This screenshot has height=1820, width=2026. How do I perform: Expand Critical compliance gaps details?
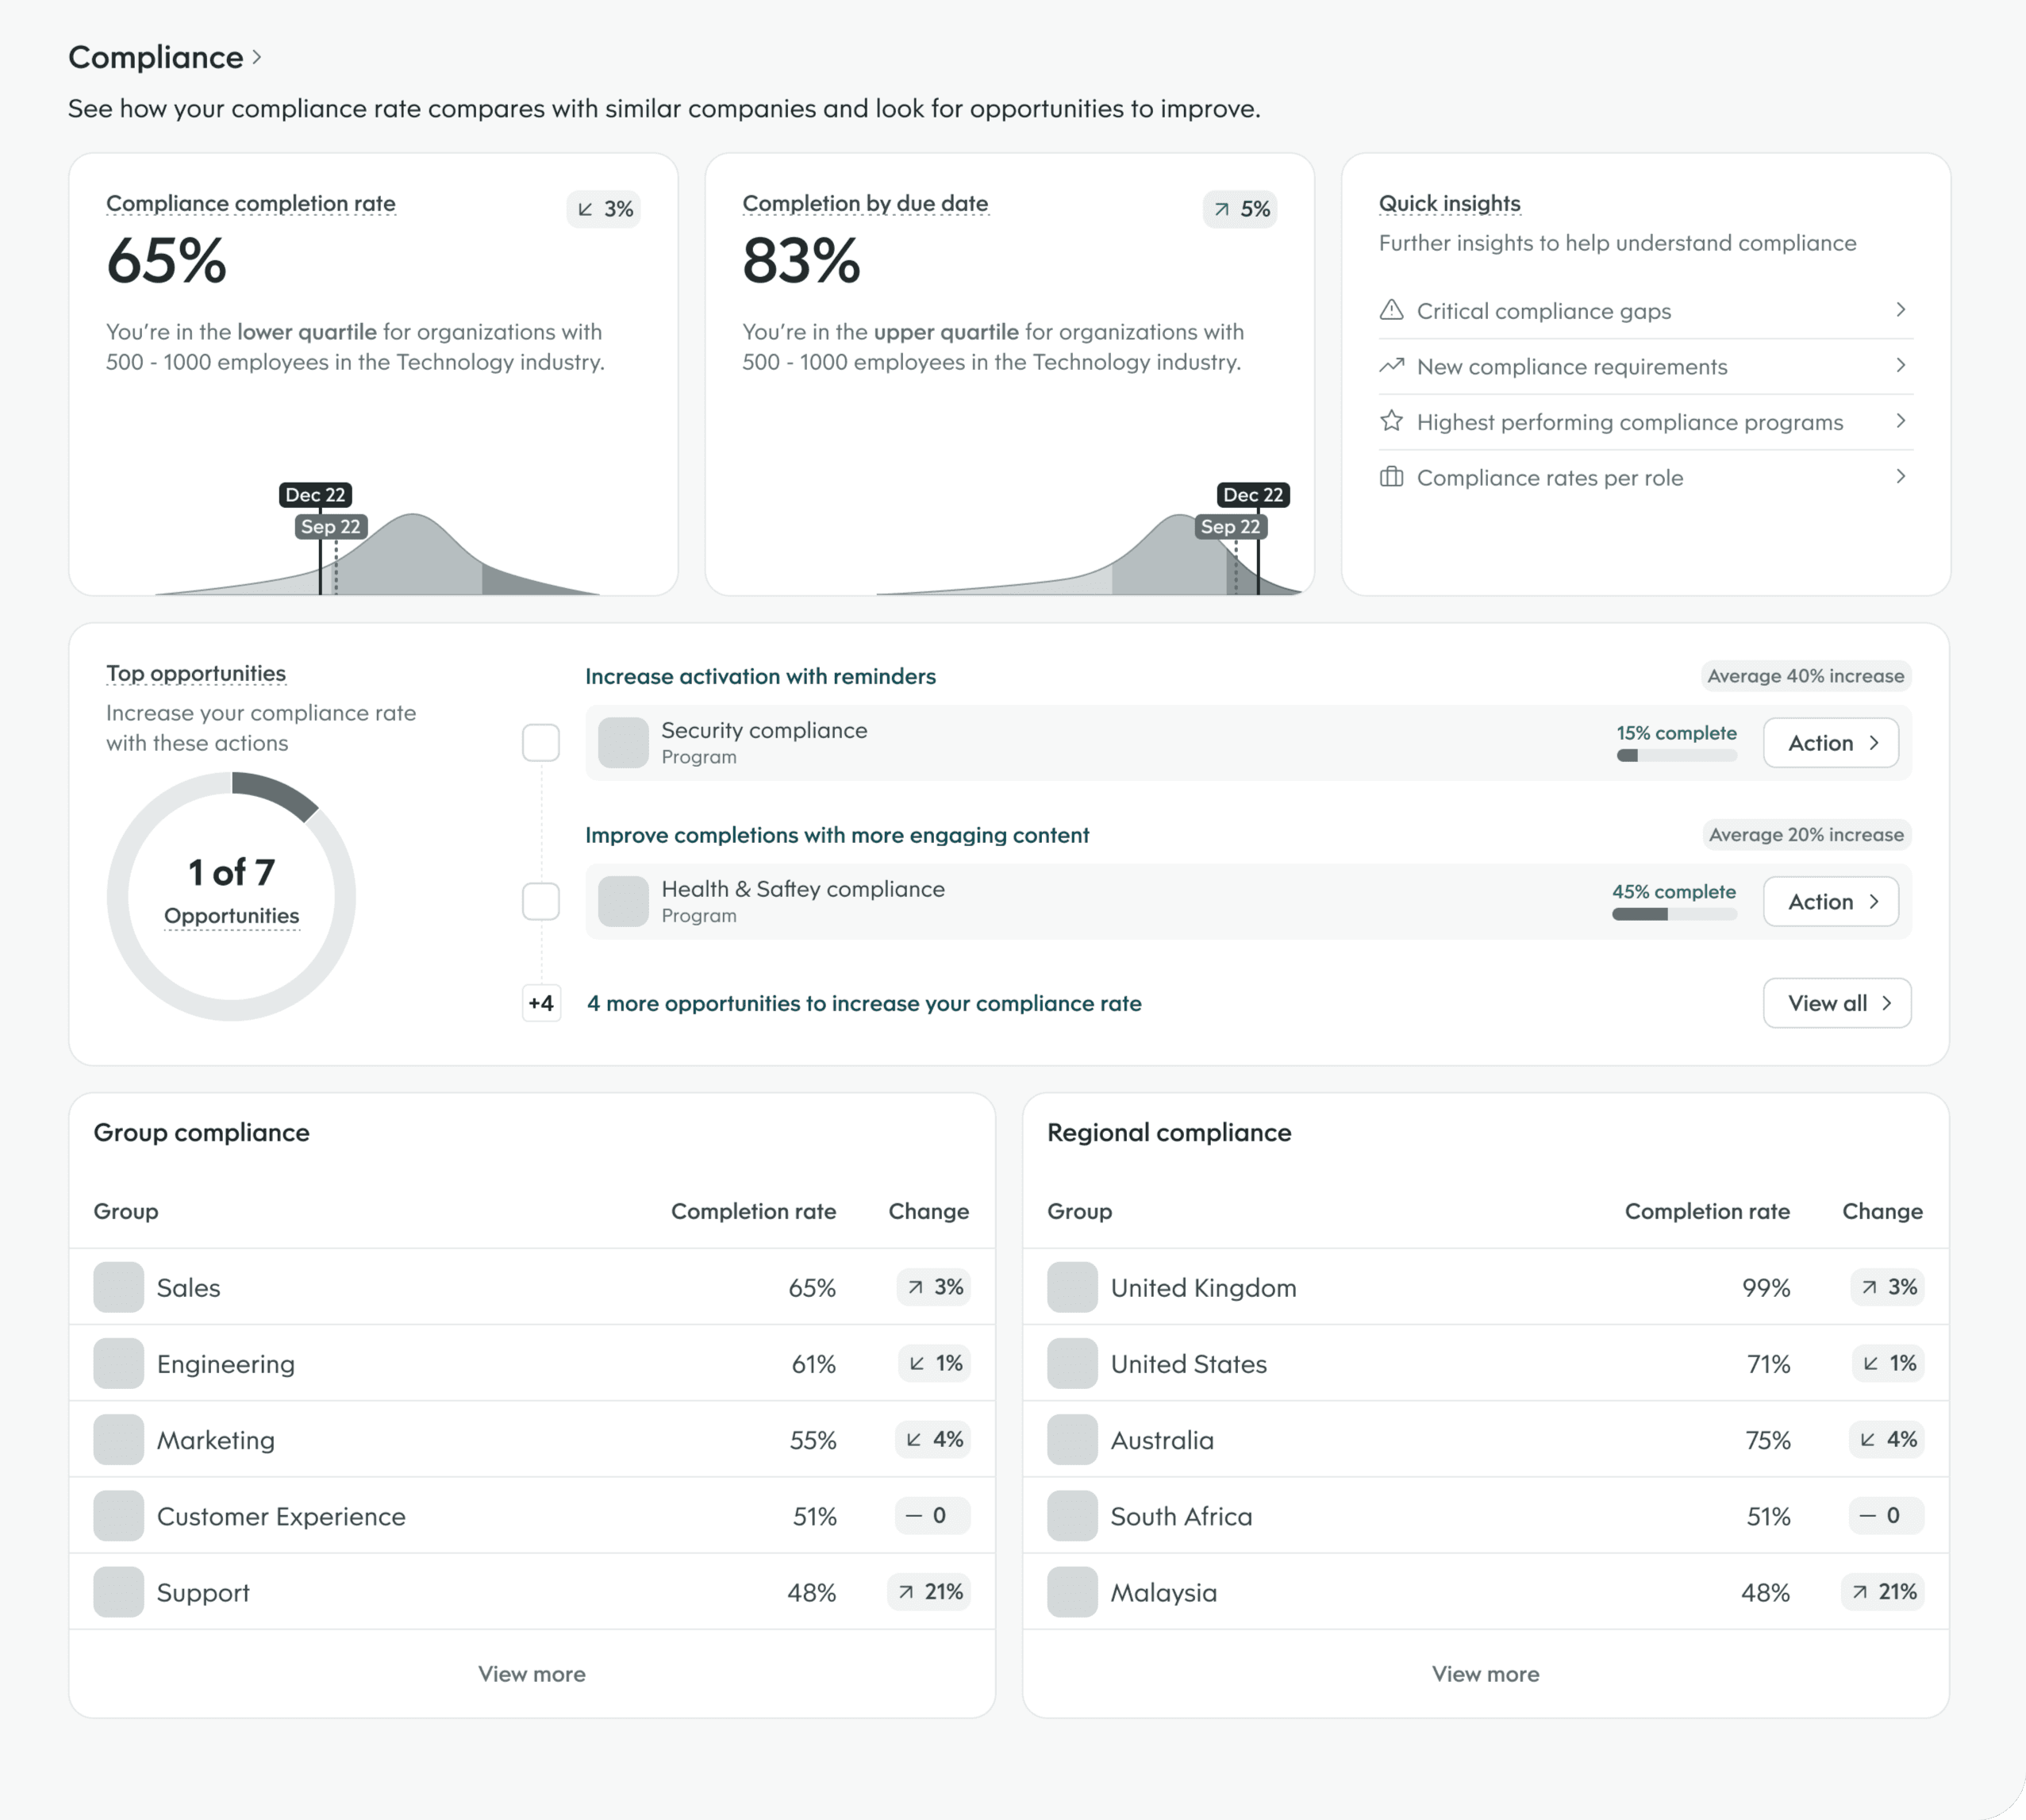tap(1901, 310)
